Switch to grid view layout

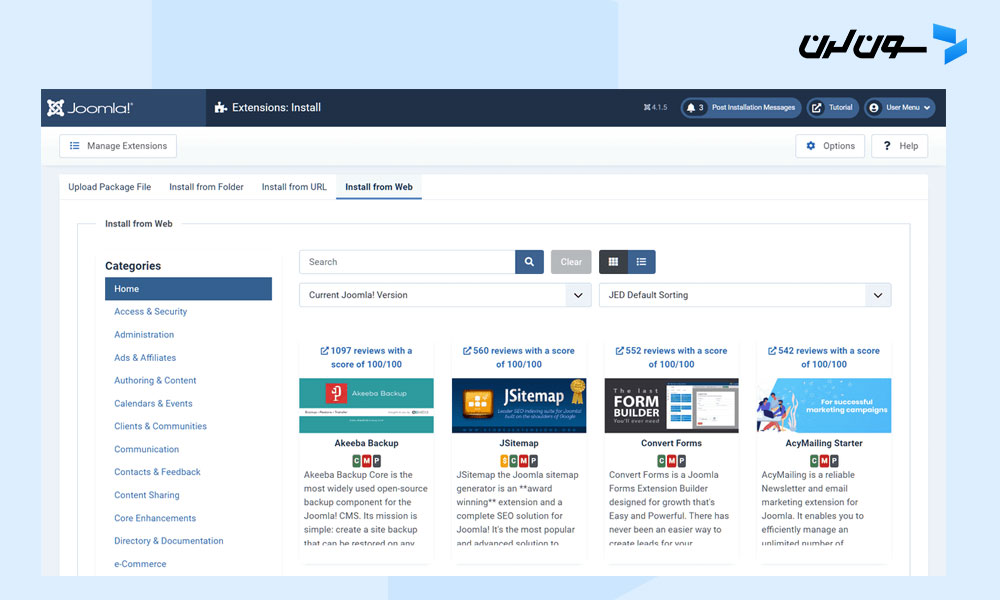[x=614, y=262]
